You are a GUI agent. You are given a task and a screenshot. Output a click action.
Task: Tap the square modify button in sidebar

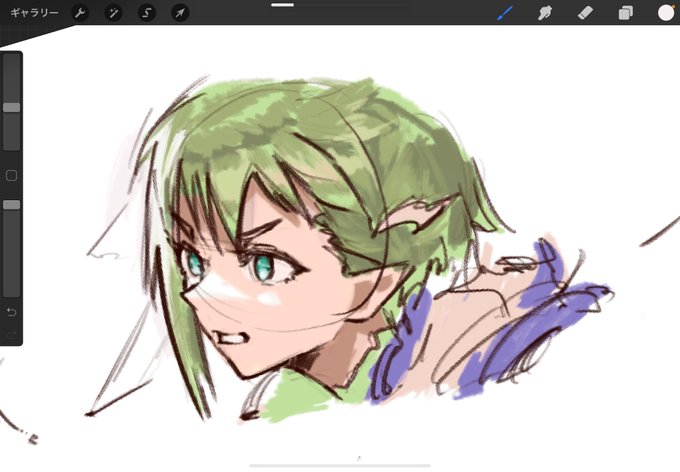12,175
